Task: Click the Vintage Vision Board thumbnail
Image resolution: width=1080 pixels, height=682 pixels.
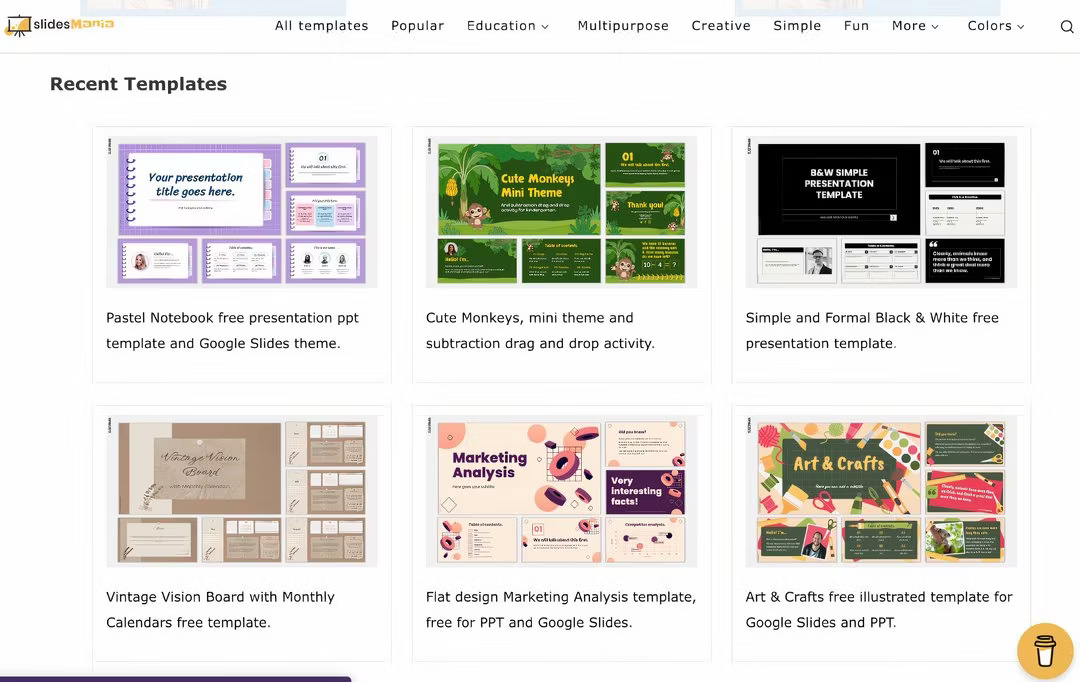Action: click(241, 490)
